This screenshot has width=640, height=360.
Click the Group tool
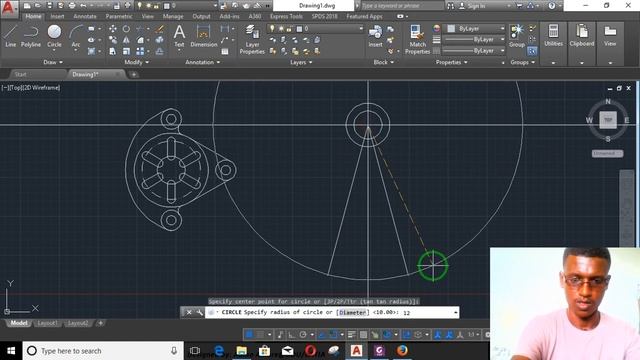(516, 36)
